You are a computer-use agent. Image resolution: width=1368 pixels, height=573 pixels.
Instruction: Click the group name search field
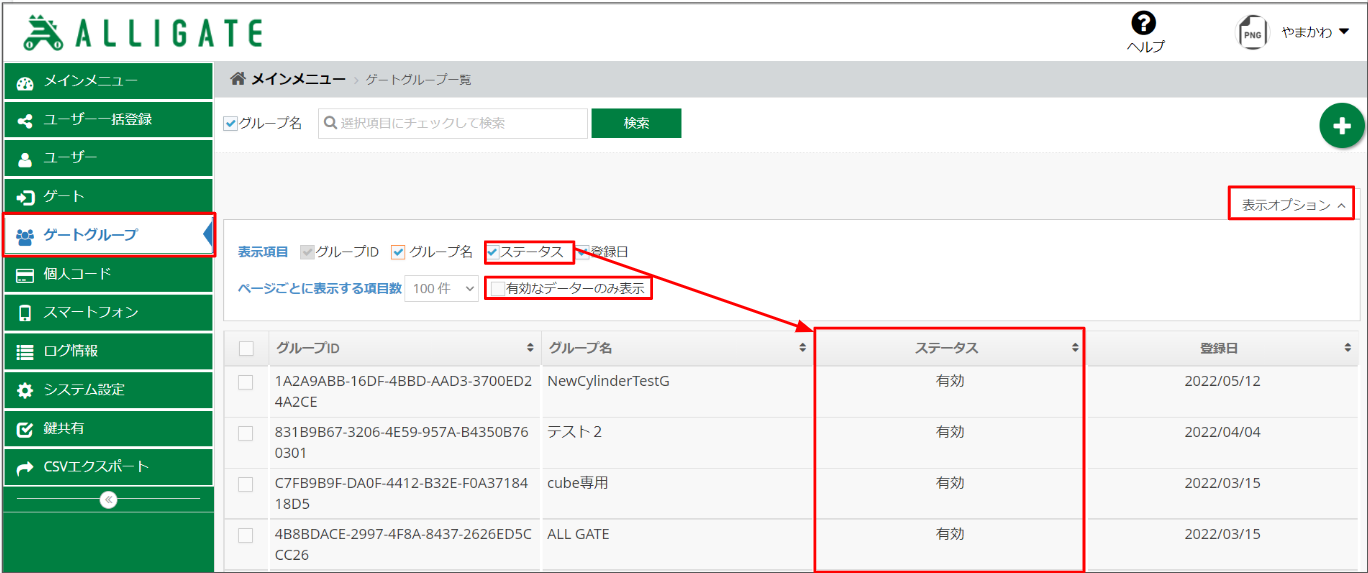pos(453,123)
